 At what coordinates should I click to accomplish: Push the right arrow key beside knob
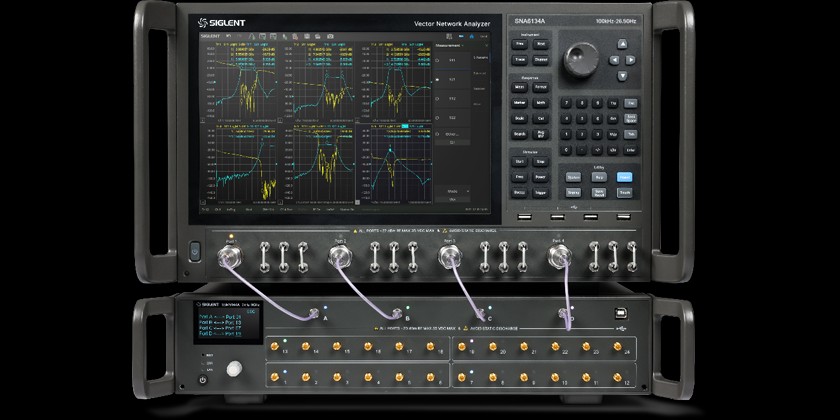[x=631, y=60]
